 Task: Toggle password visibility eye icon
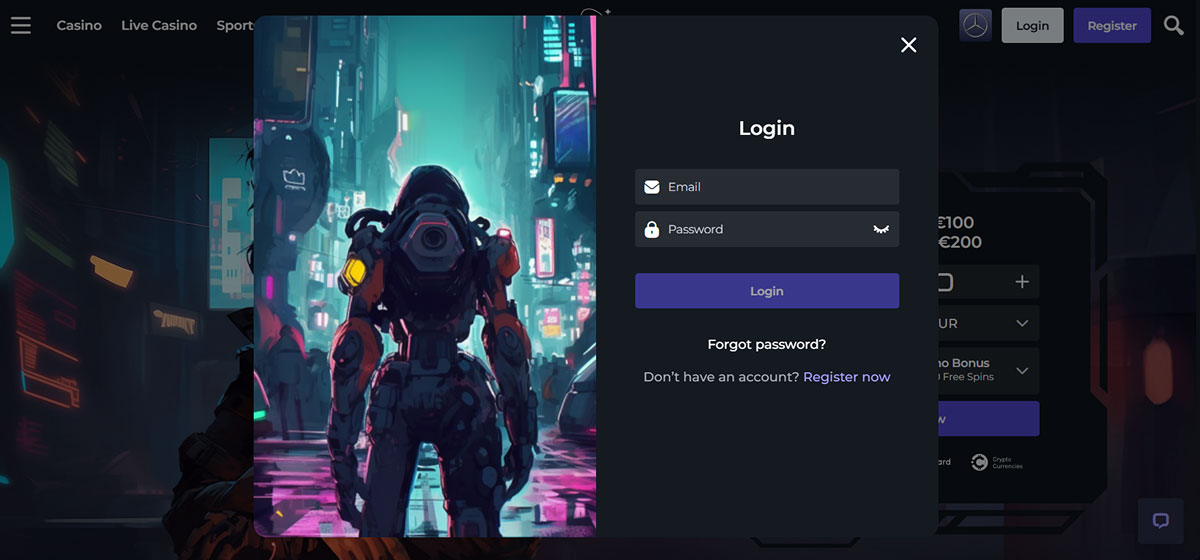pos(881,230)
